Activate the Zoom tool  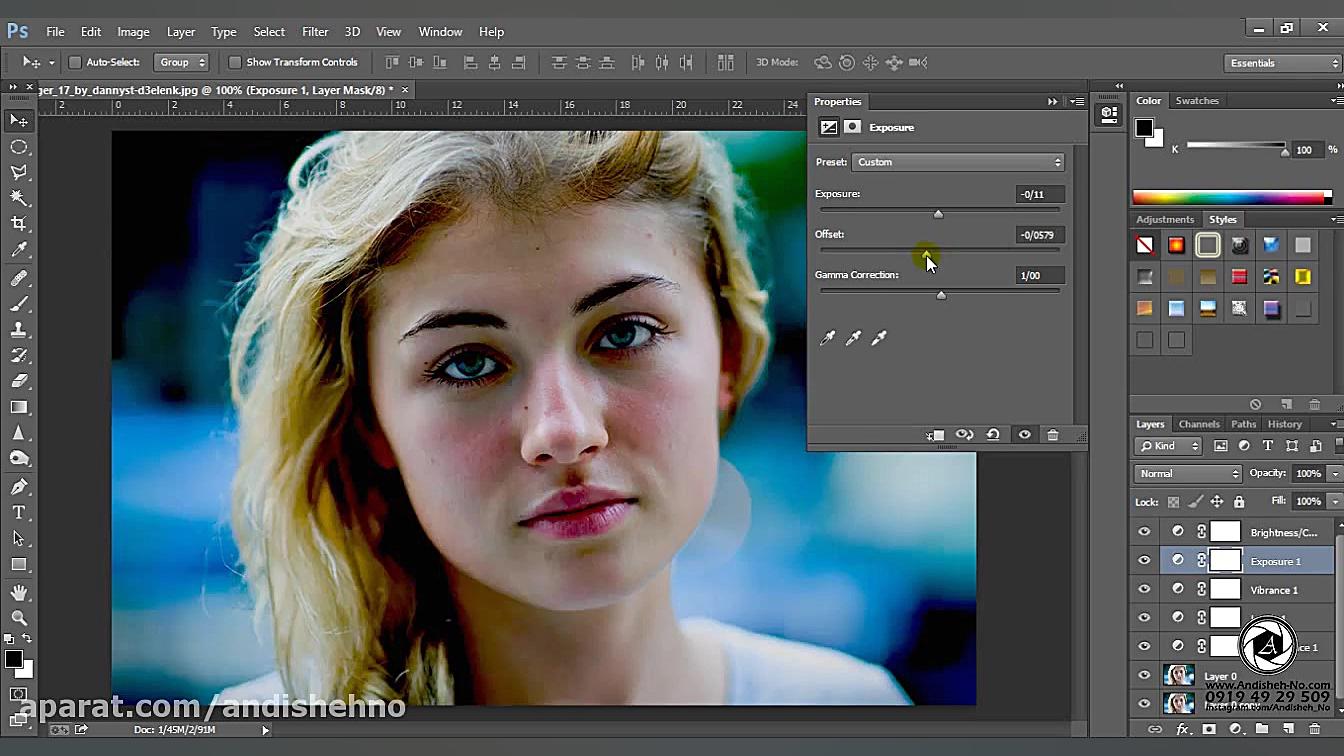19,618
